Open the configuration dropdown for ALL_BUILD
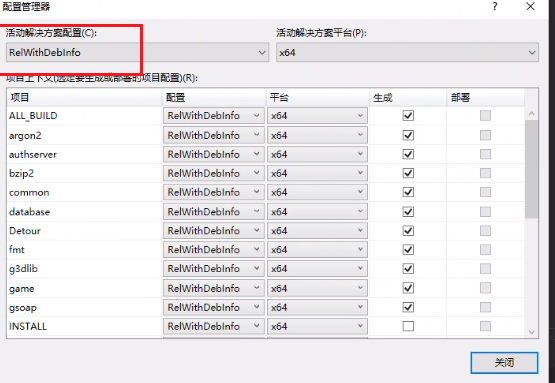 pyautogui.click(x=214, y=115)
